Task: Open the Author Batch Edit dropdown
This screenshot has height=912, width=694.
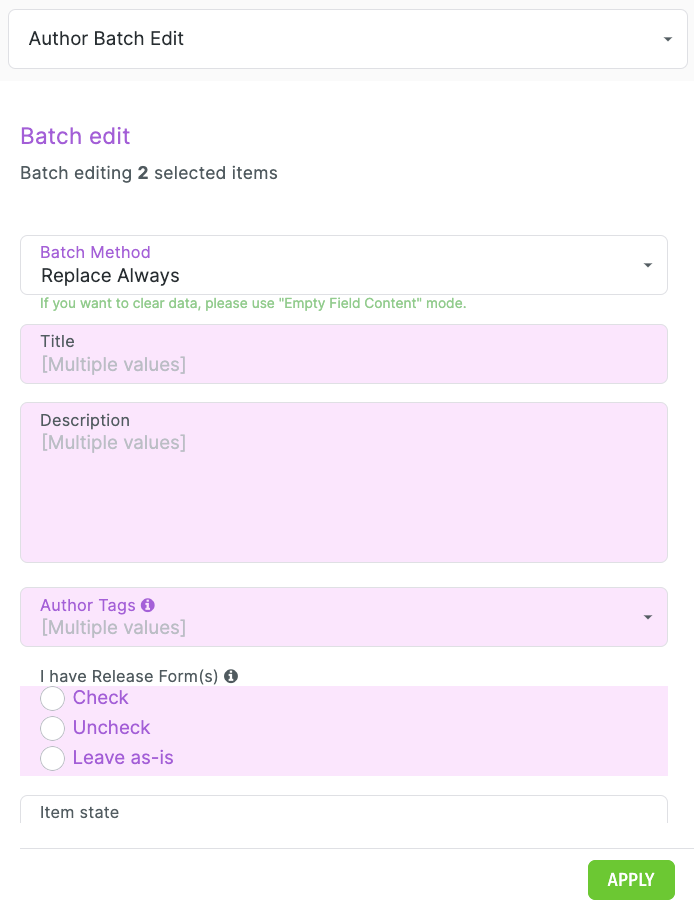Action: [340, 40]
